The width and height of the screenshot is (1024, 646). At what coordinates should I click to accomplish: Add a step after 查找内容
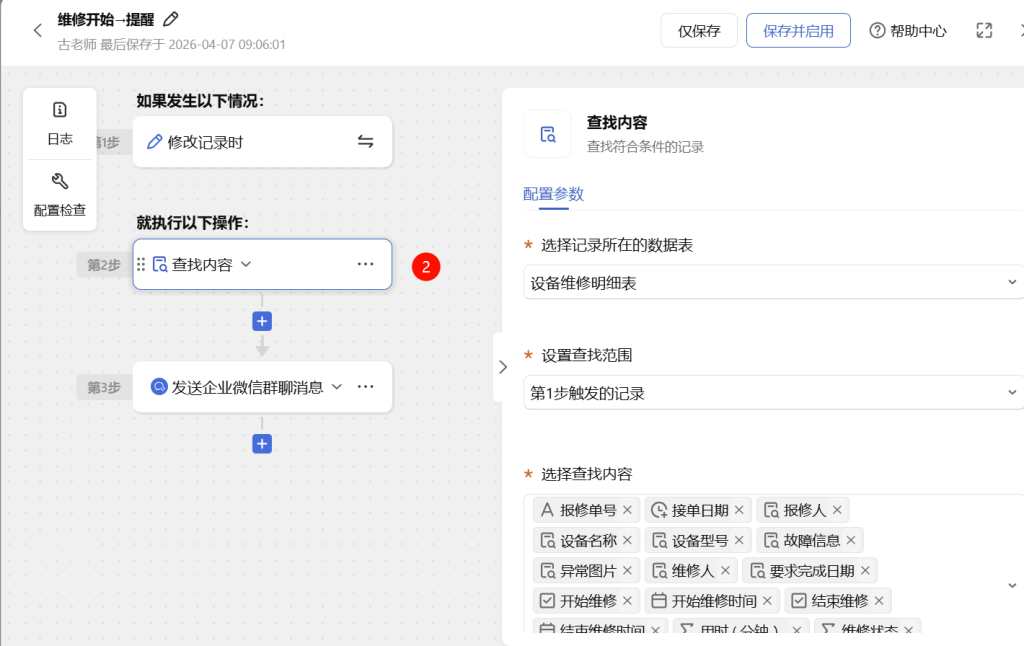coord(262,321)
